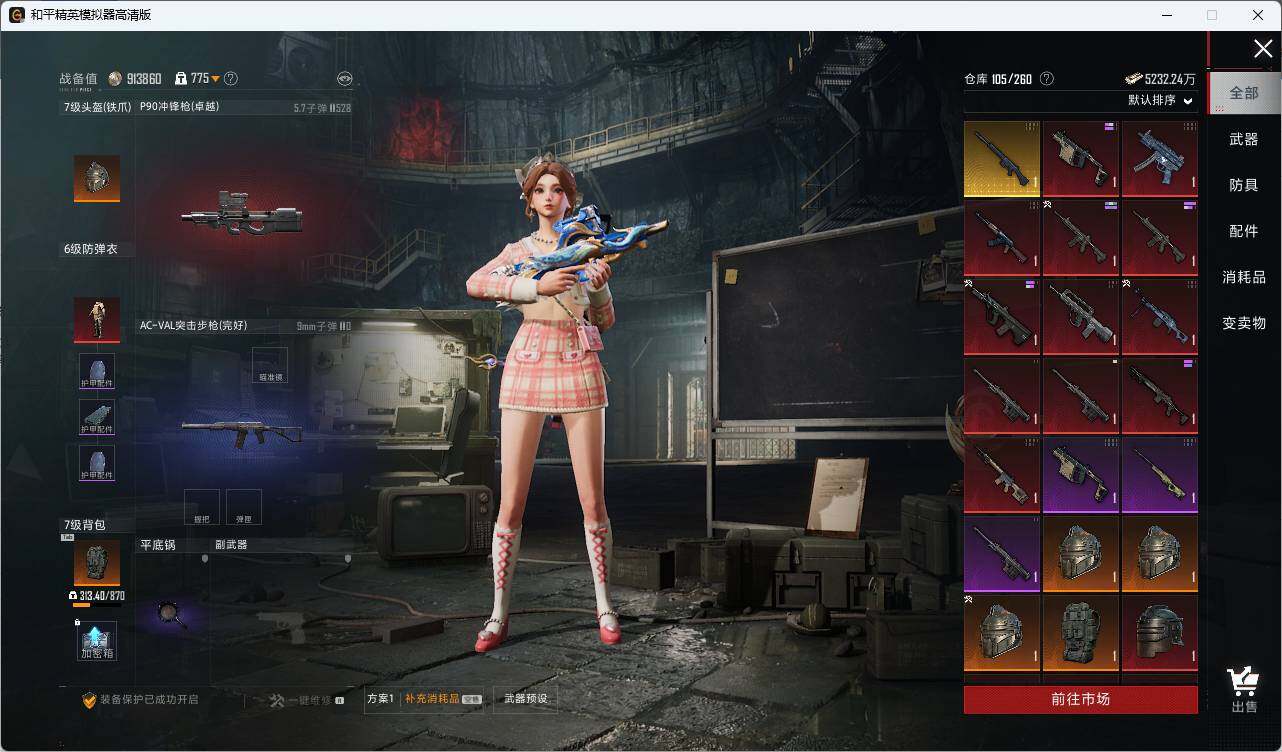Open the 6级防弹衣 body armor slot
1282x752 pixels.
point(97,320)
